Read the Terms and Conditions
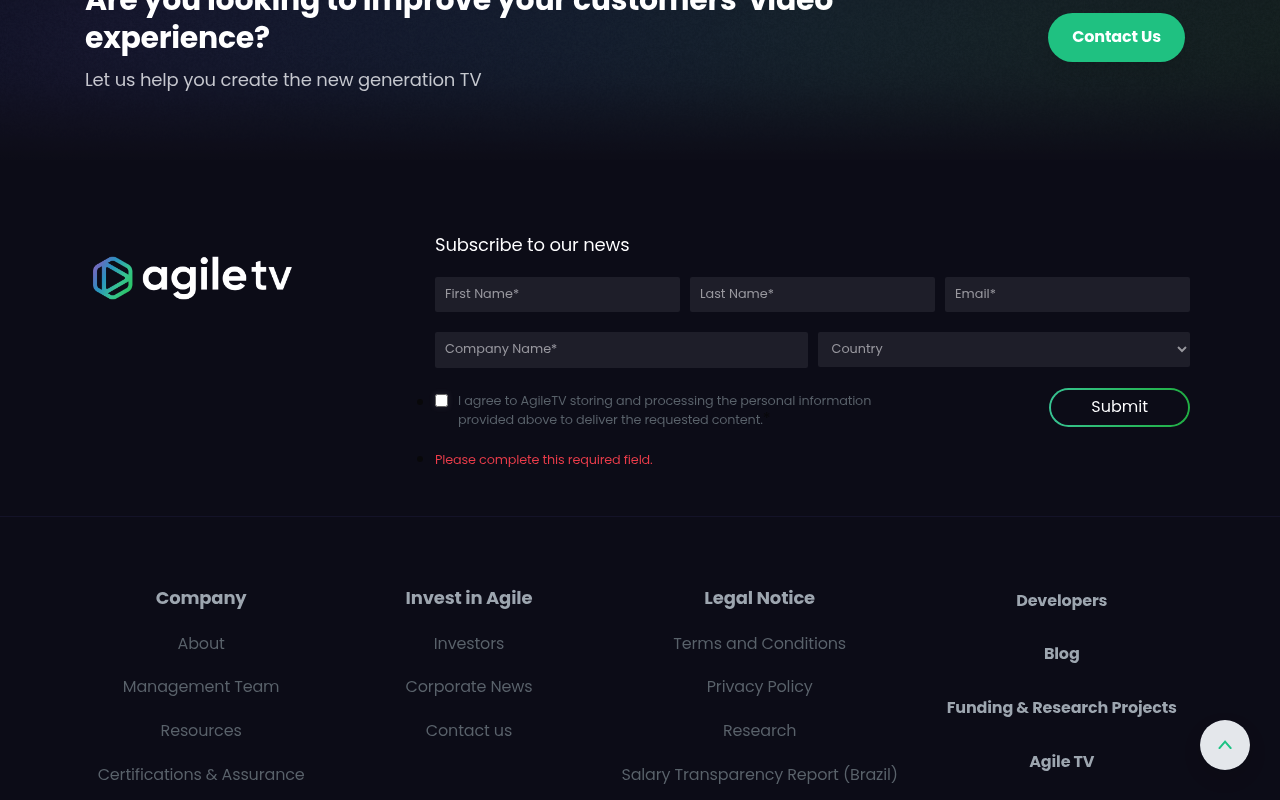The height and width of the screenshot is (800, 1280). point(759,643)
